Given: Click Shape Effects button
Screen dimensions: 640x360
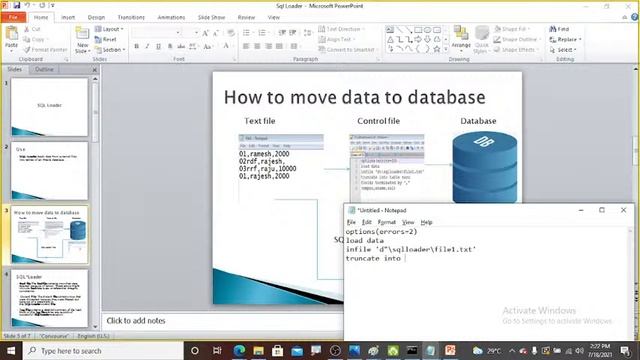Looking at the screenshot, I should (x=516, y=49).
